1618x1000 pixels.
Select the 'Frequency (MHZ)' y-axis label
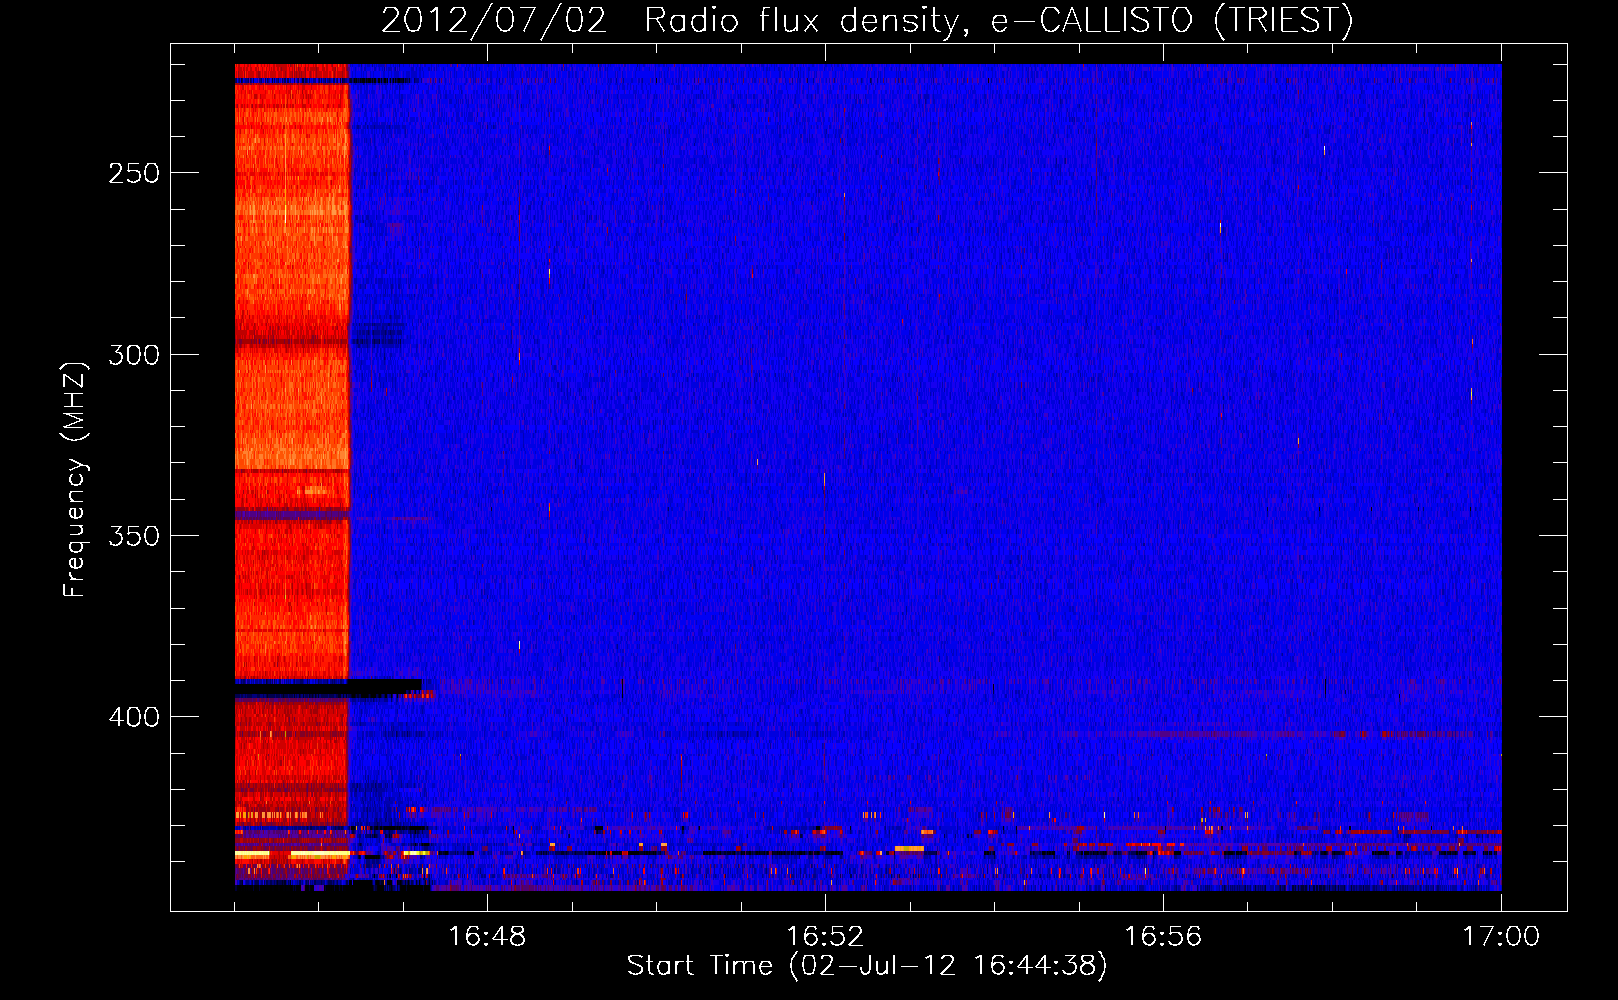[x=76, y=479]
